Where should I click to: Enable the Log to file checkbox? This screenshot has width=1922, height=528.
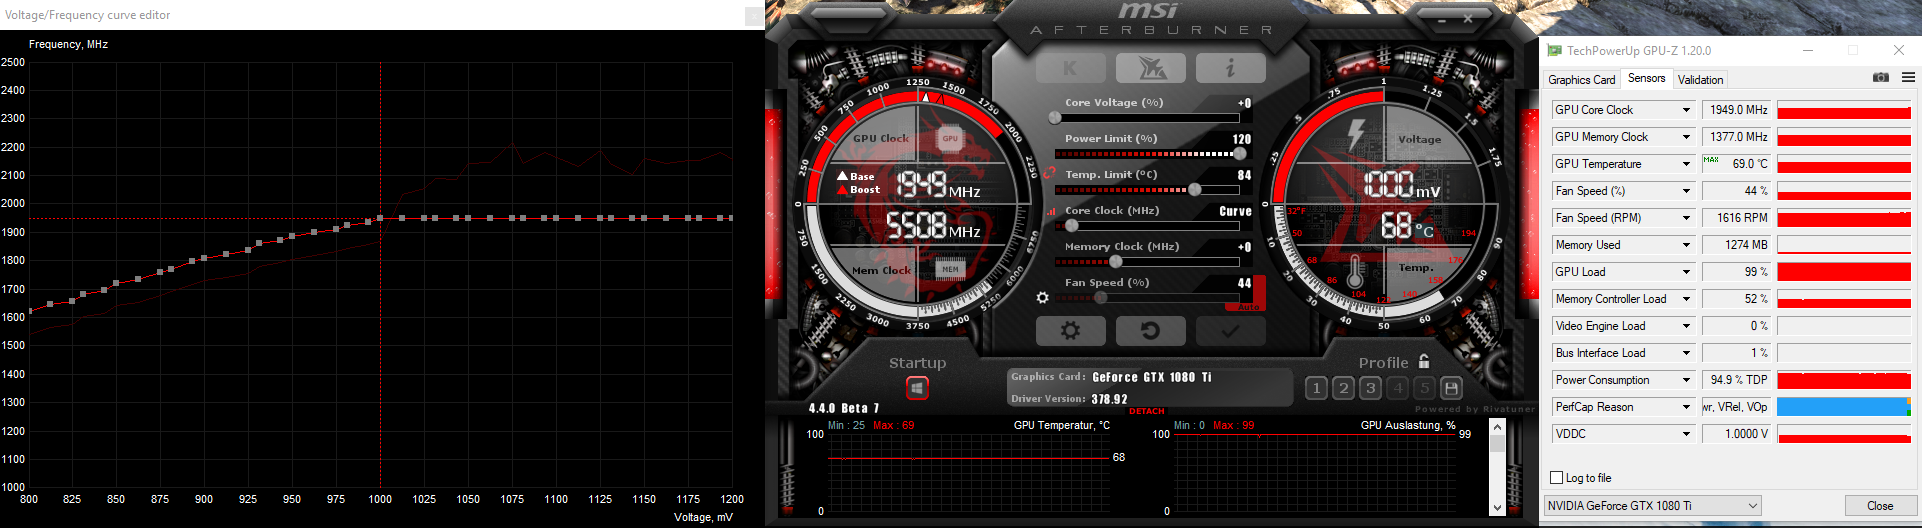(x=1556, y=478)
